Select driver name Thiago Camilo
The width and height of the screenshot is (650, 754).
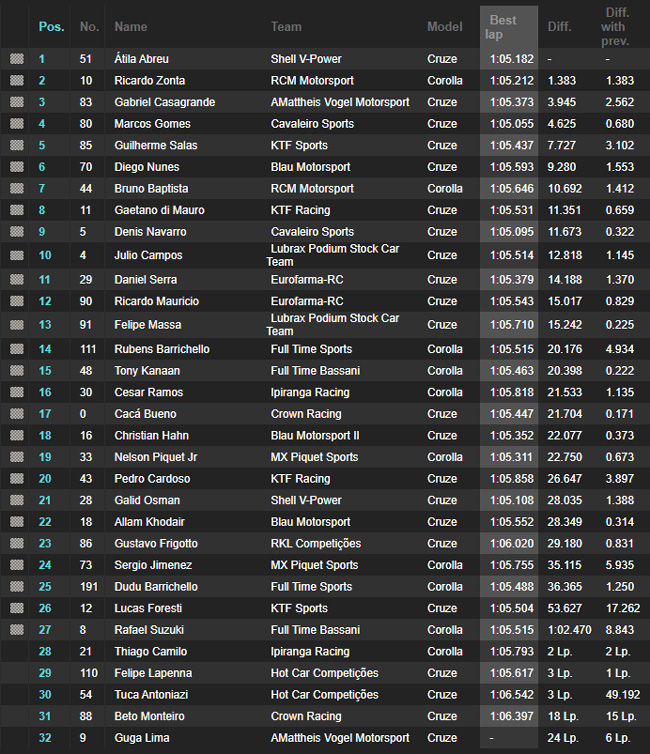point(150,652)
